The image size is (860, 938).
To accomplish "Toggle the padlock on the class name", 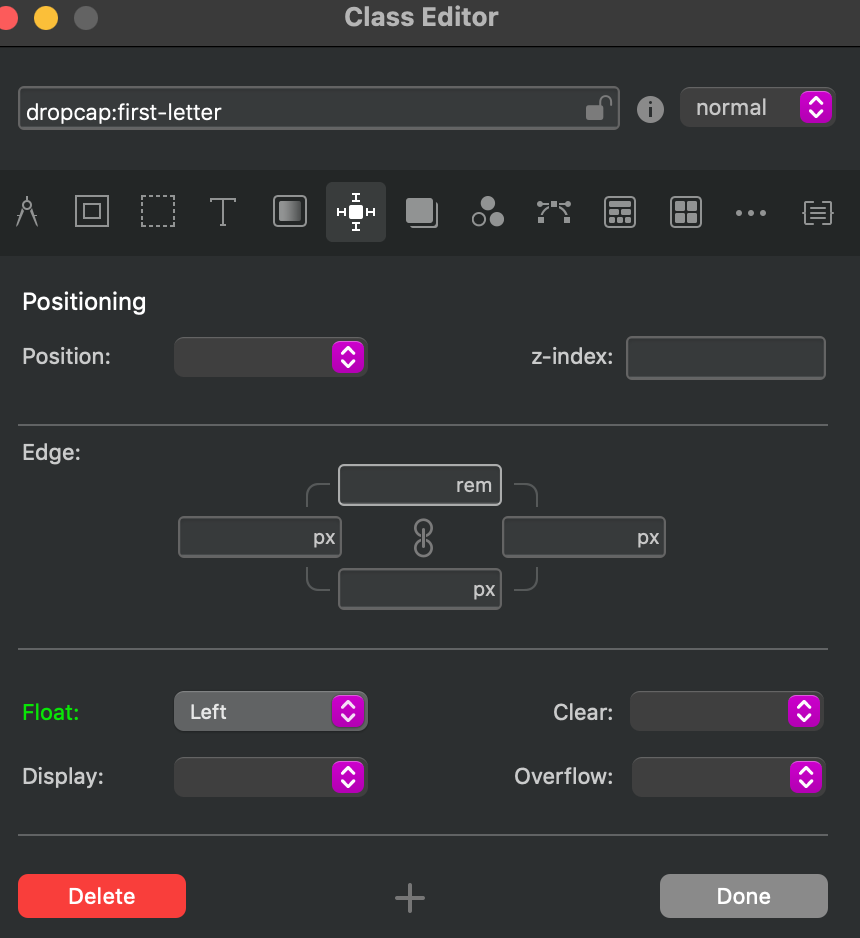I will pos(597,108).
